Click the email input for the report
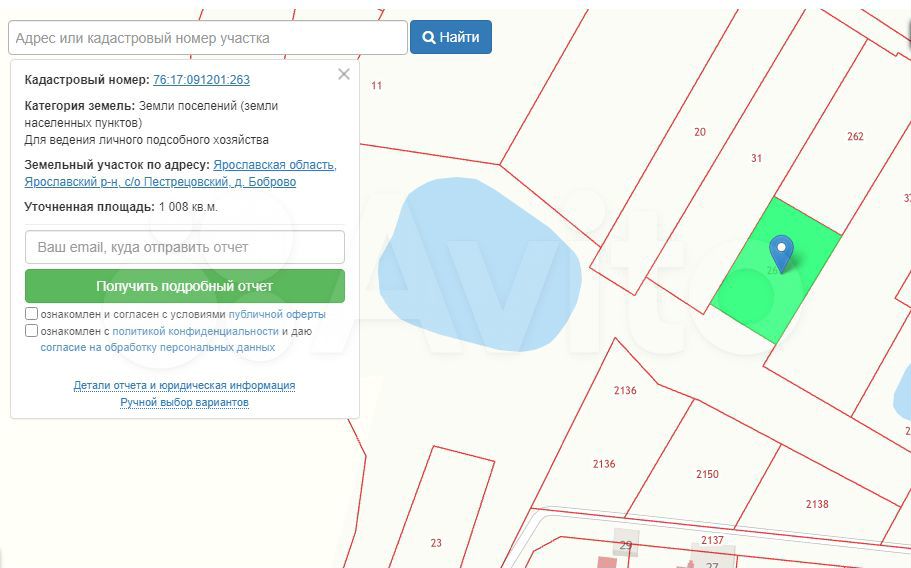911x568 pixels. [x=185, y=247]
